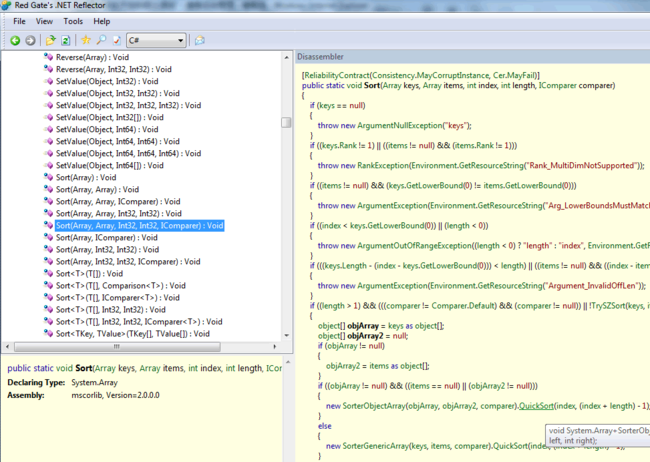
Task: Click the tree scroll-up arrow
Action: [x=286, y=57]
